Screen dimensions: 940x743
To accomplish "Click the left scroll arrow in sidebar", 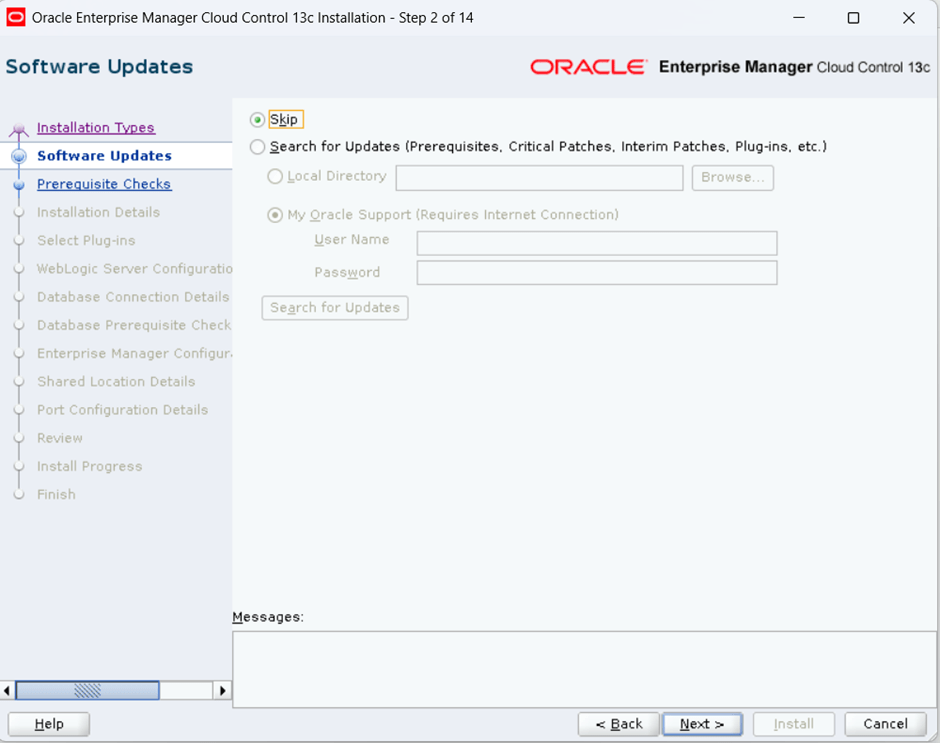I will [8, 690].
